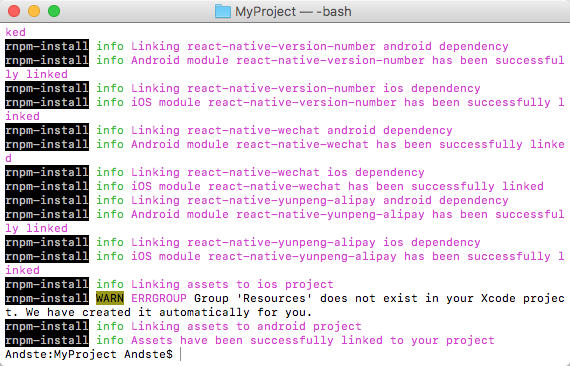
Task: Click 'Linking react-native-wechat android dependency' line
Action: (x=292, y=130)
